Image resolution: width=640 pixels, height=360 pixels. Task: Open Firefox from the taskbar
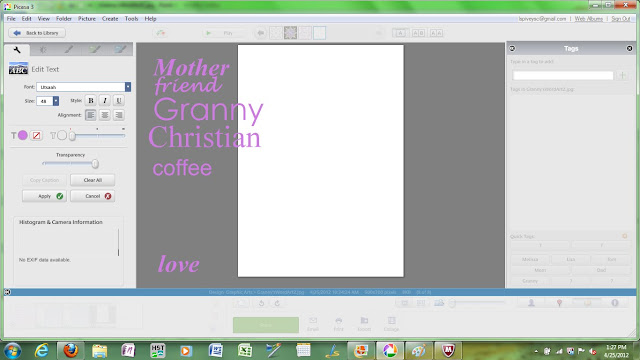(x=71, y=351)
